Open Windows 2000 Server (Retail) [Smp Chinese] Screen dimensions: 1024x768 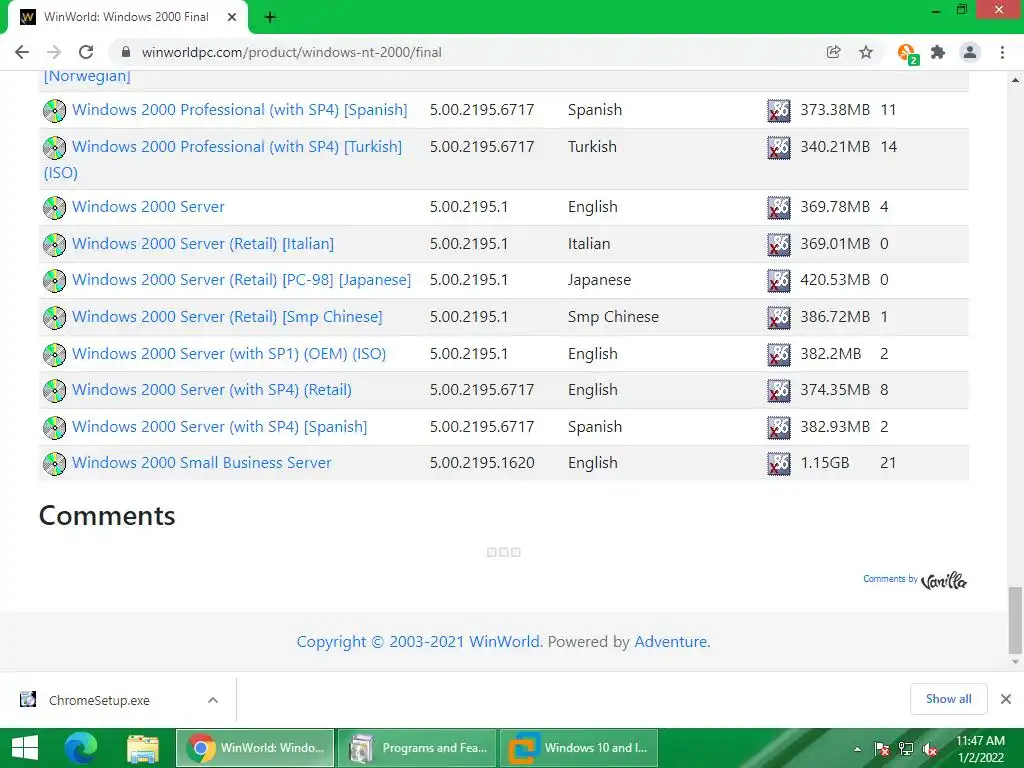[227, 317]
